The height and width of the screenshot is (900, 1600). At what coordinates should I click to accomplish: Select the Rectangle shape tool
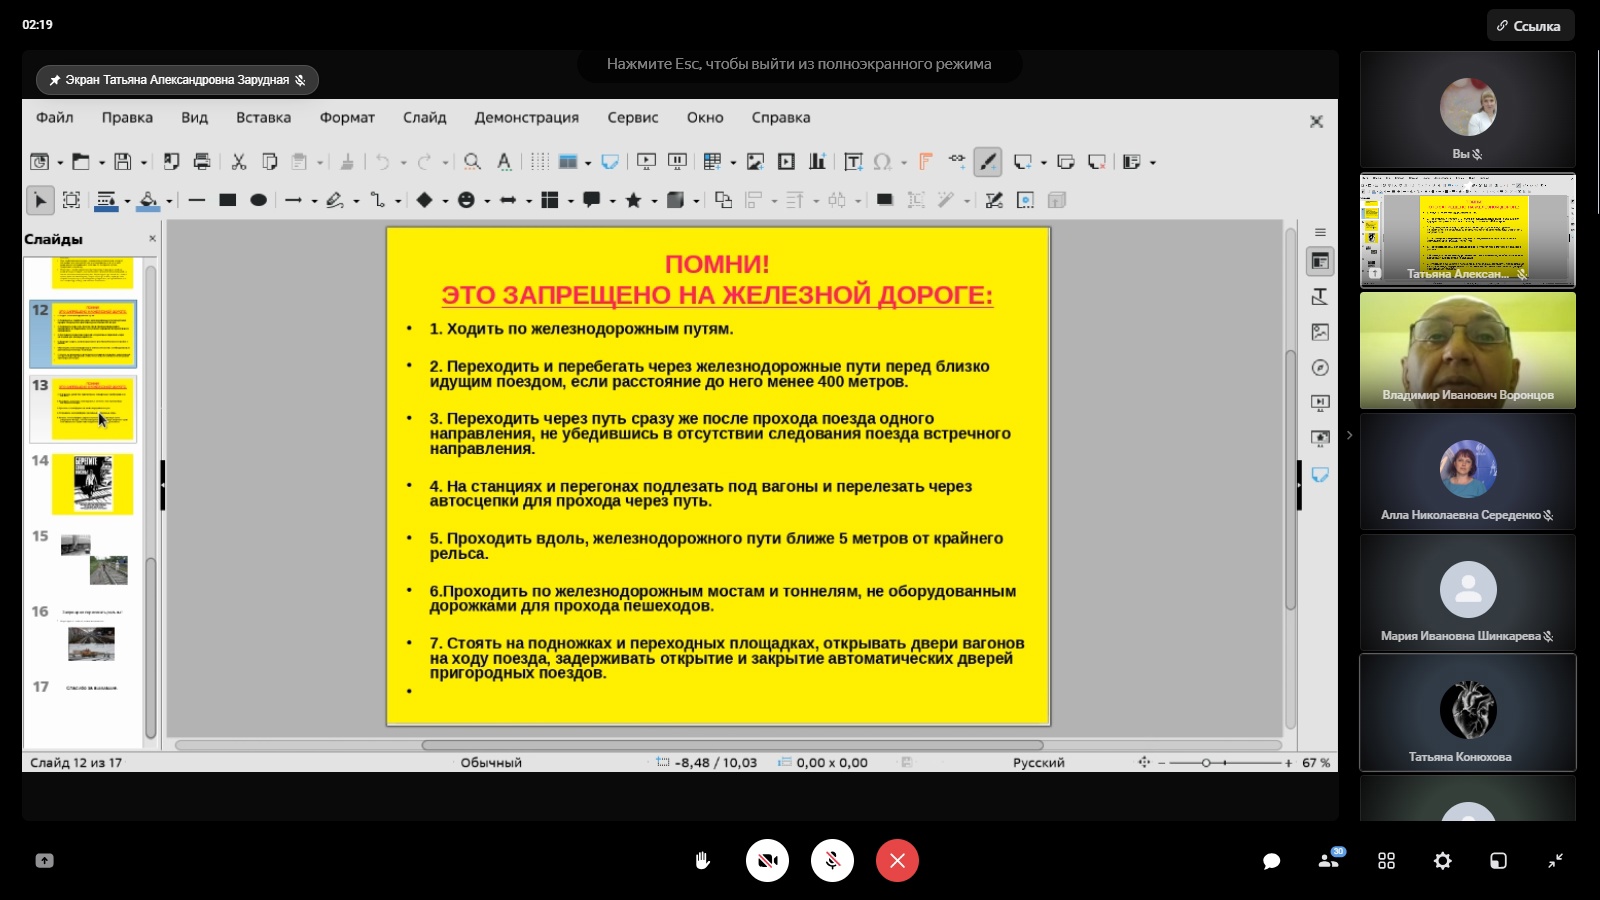(x=227, y=200)
